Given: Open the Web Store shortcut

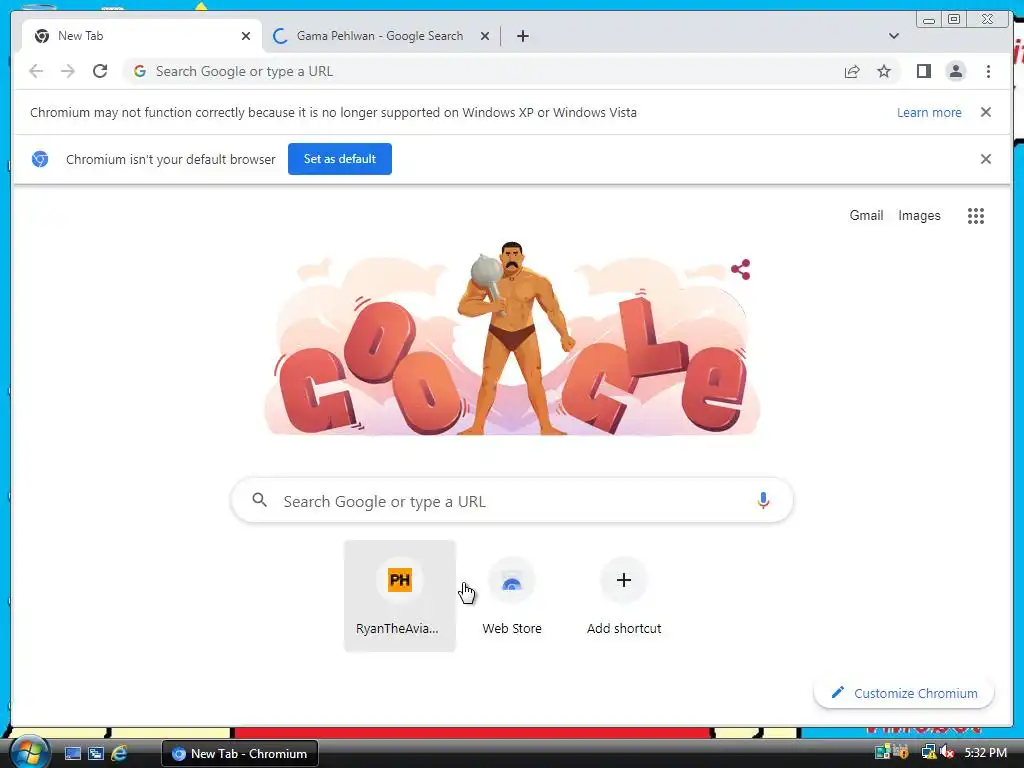Looking at the screenshot, I should 512,596.
